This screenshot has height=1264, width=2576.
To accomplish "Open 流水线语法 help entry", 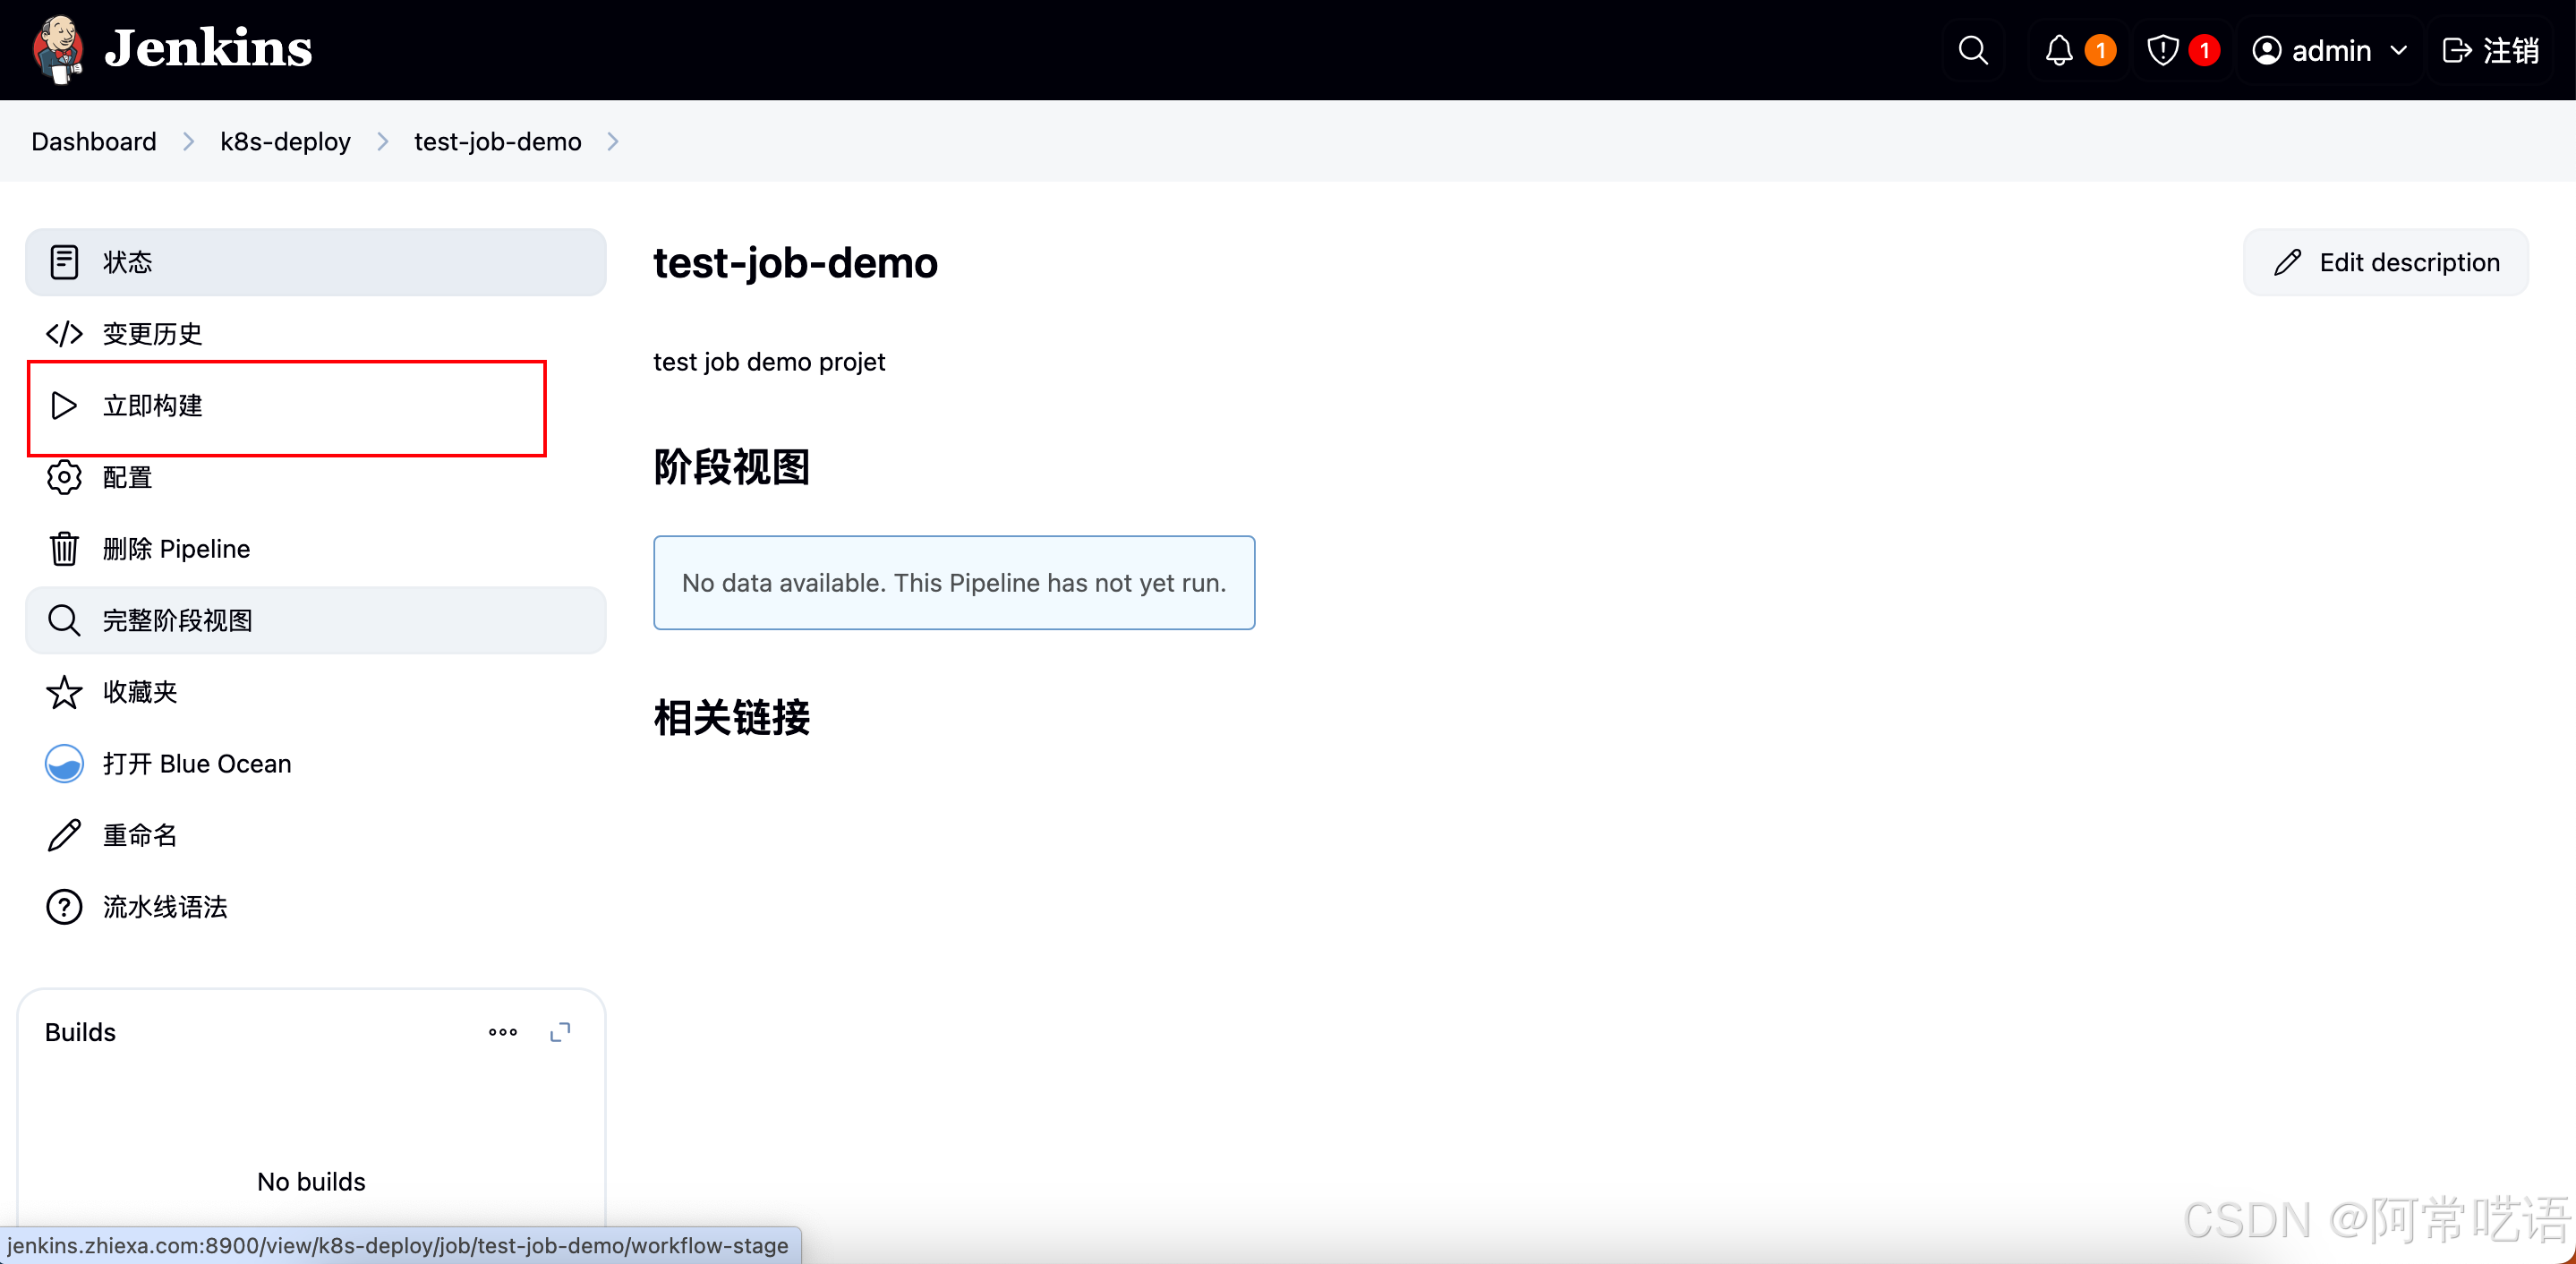I will (165, 907).
